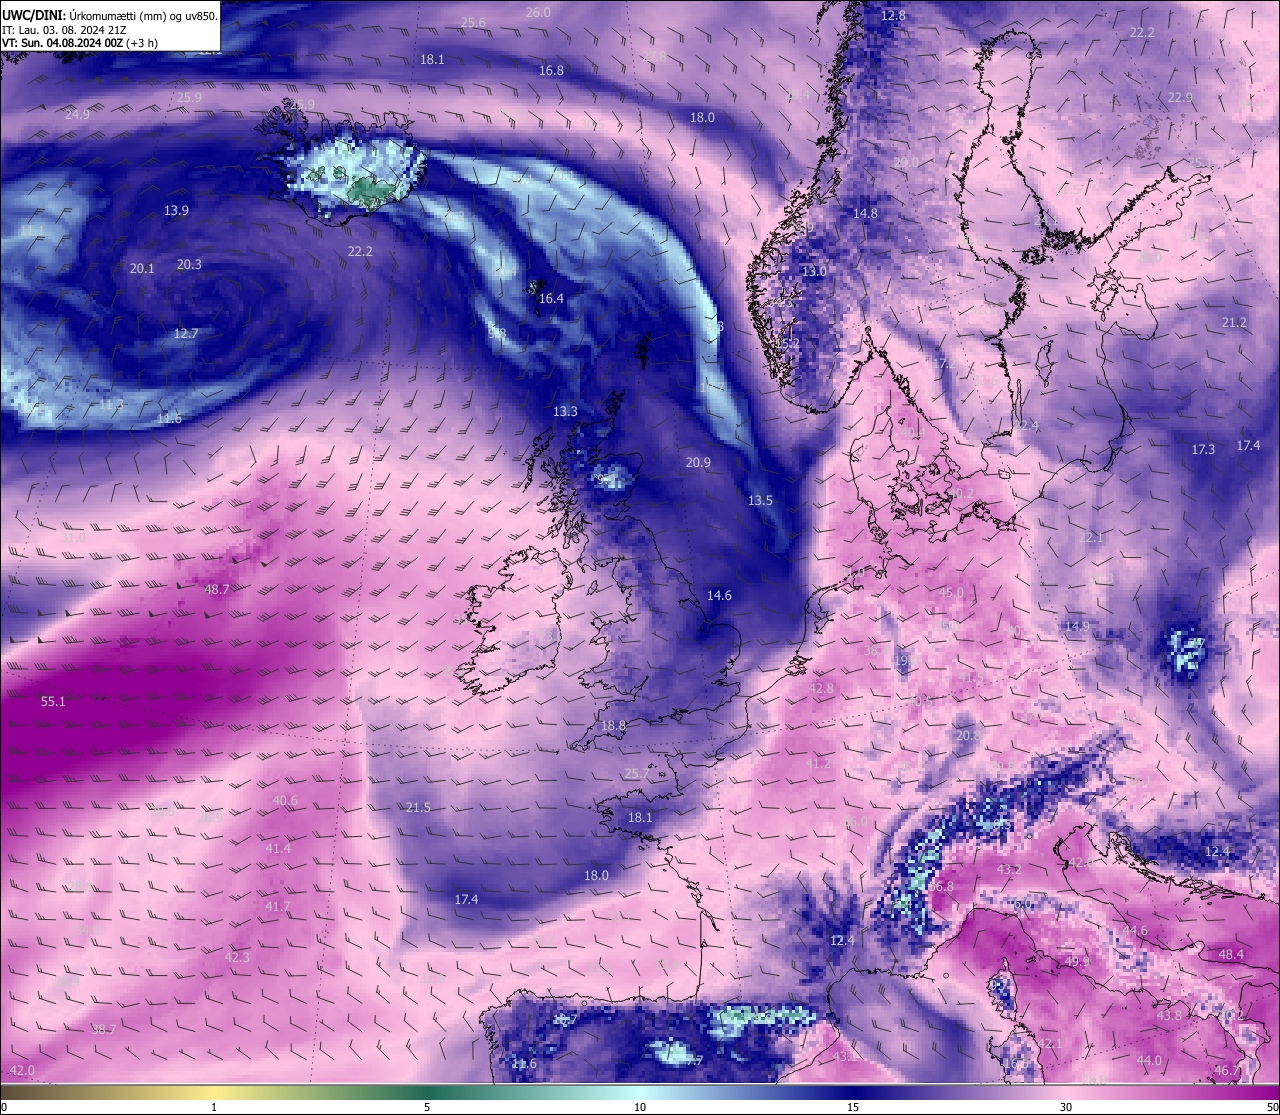Click the colorbar tick label 15
Viewport: 1280px width, 1115px height.
(x=853, y=1107)
